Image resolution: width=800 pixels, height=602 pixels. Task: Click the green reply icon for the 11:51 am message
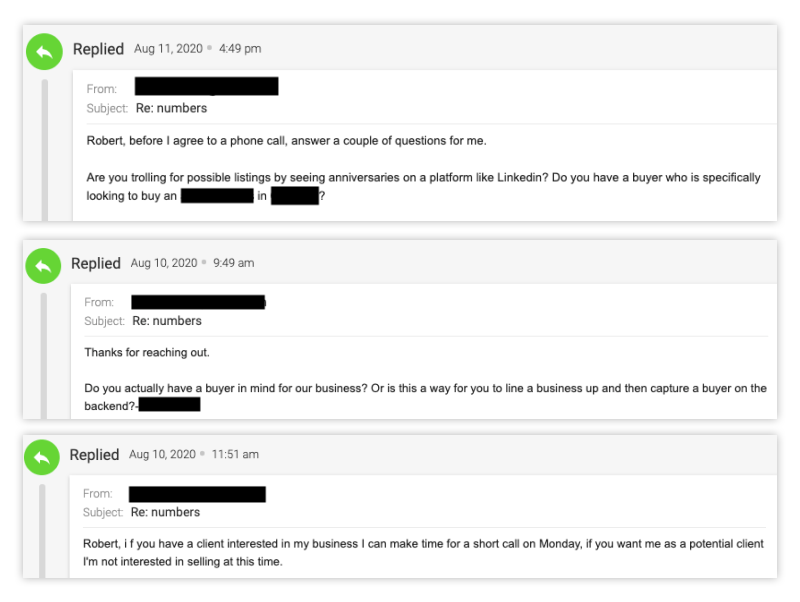click(42, 456)
